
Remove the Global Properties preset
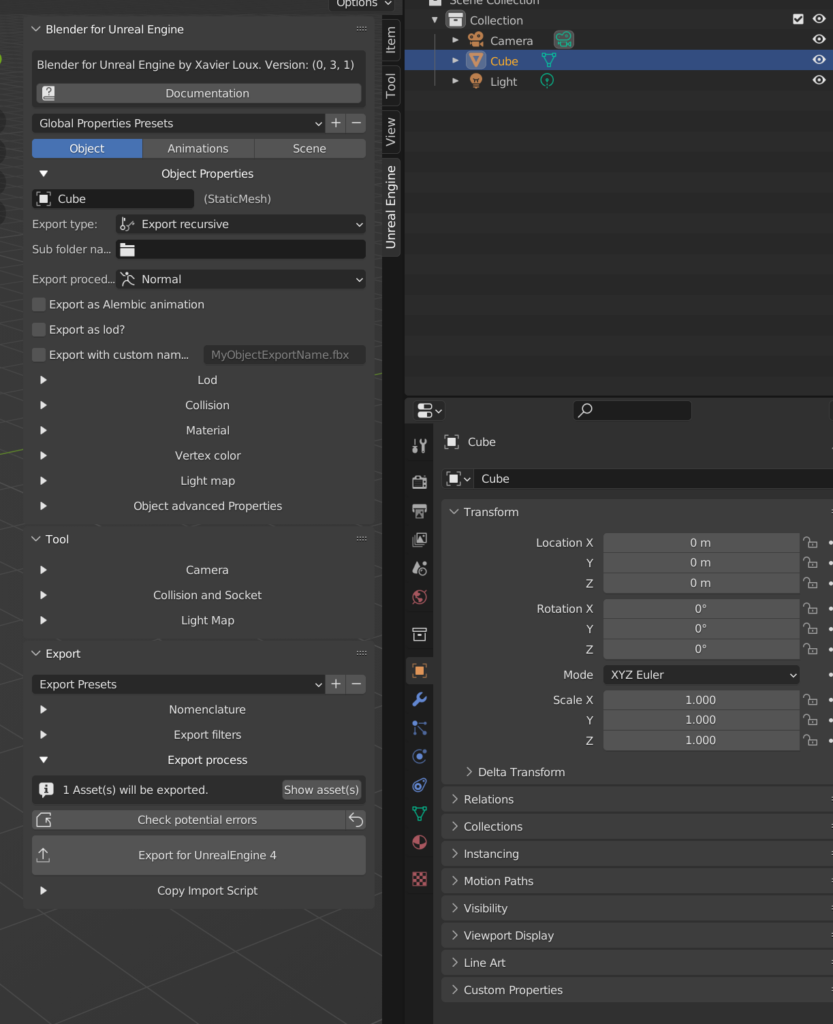coord(356,123)
